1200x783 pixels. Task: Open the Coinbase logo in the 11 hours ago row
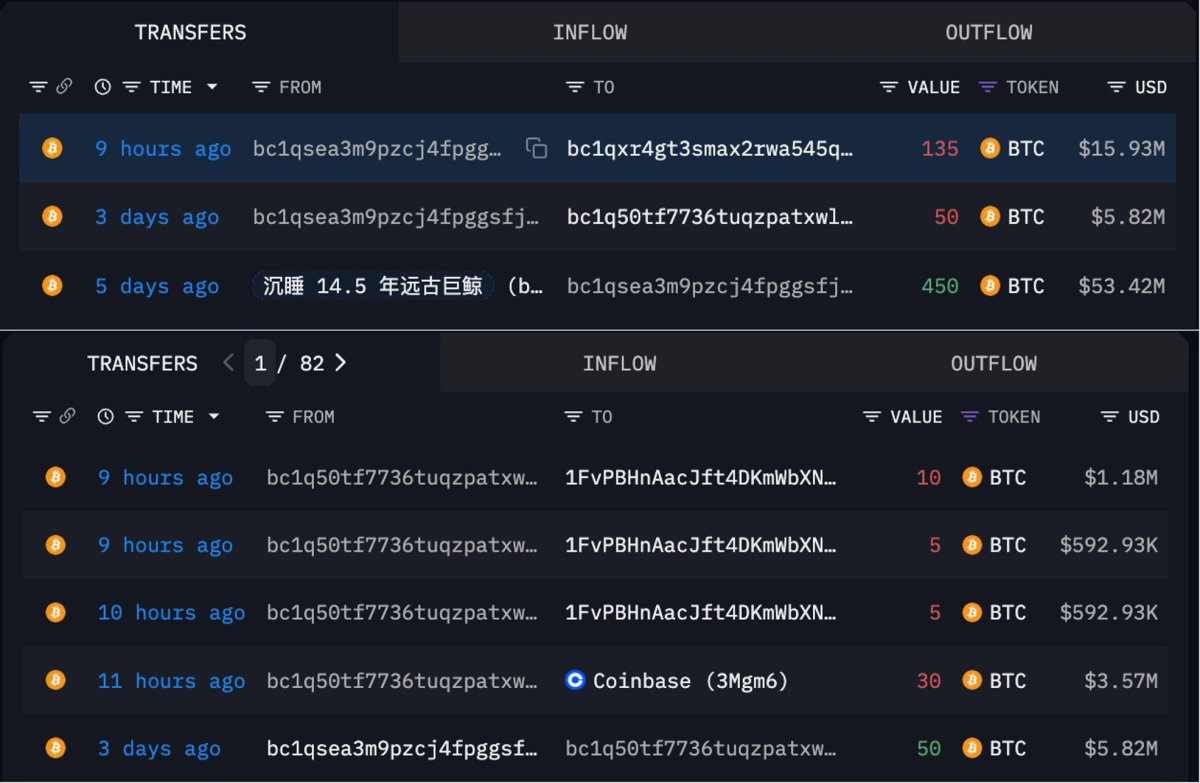575,681
